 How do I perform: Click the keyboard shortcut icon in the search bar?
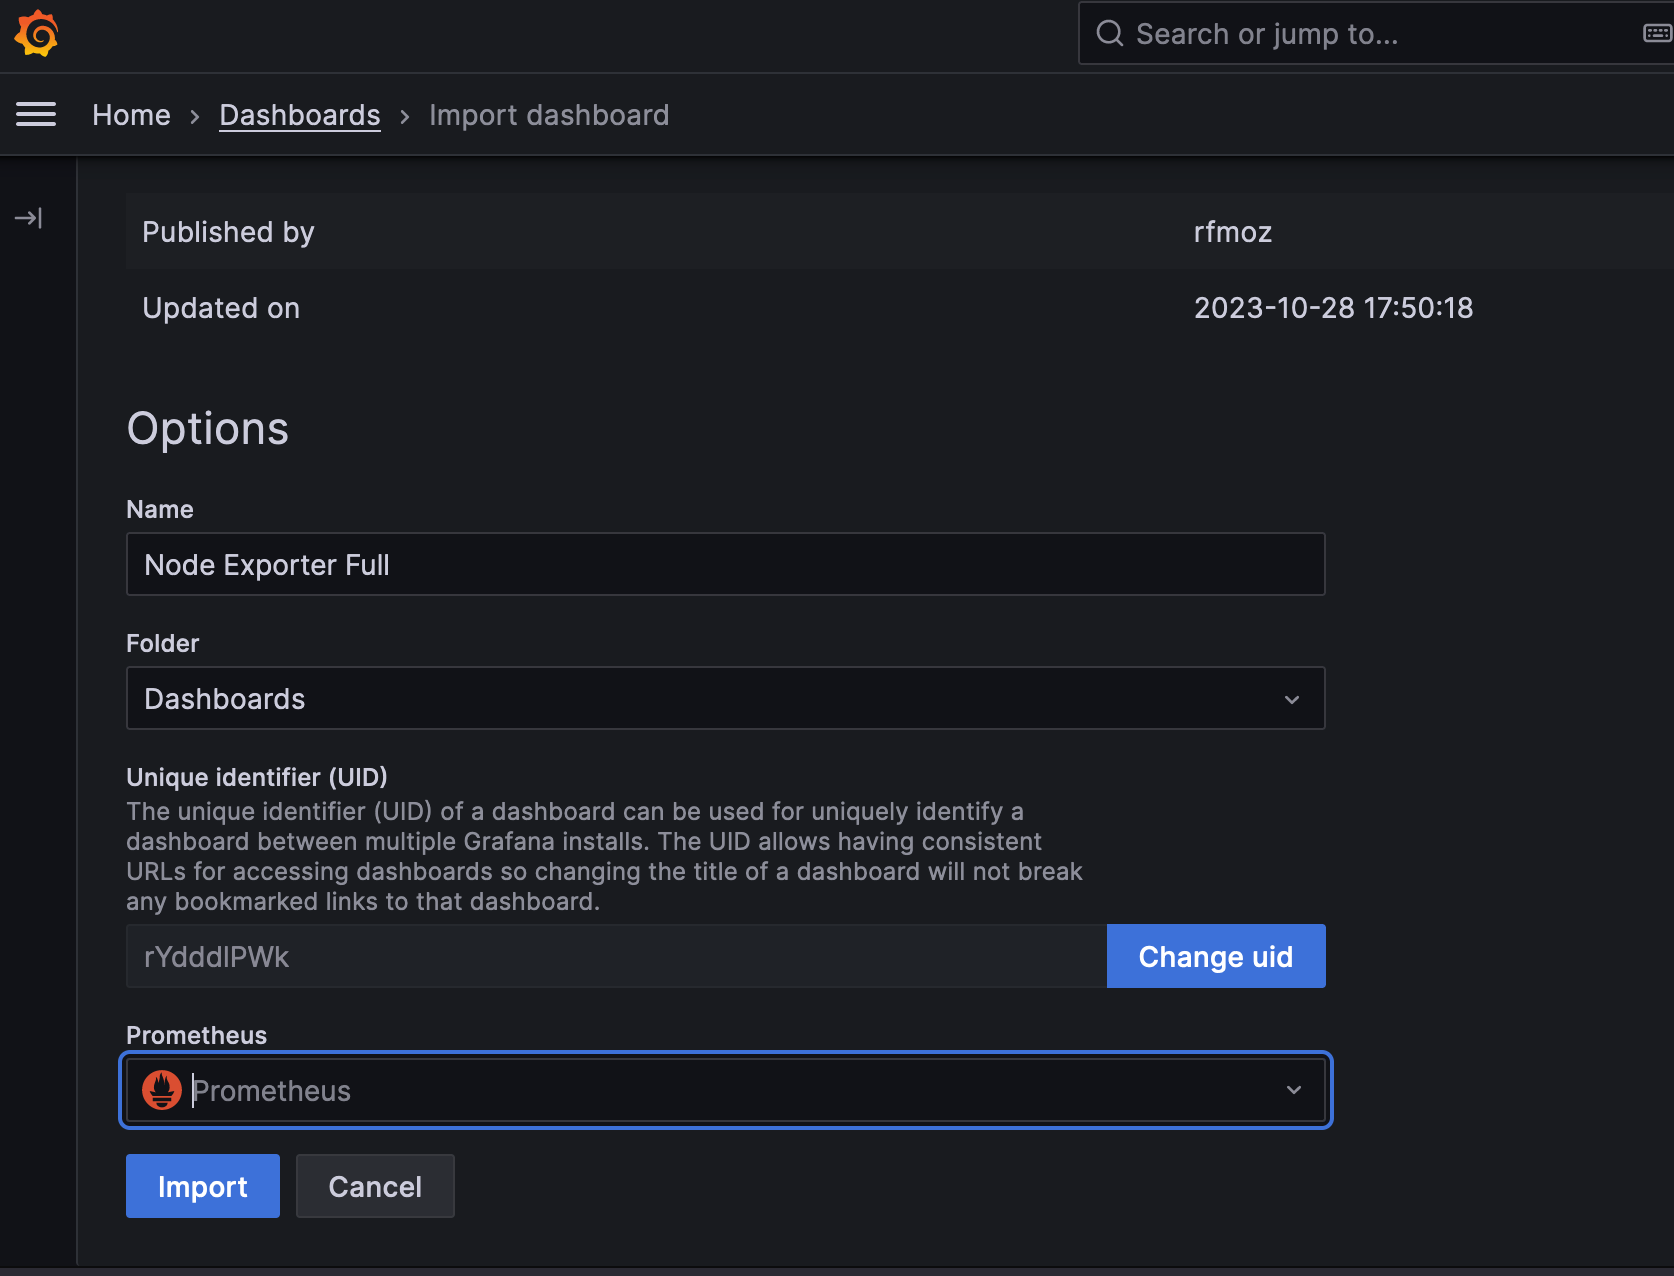coord(1656,34)
